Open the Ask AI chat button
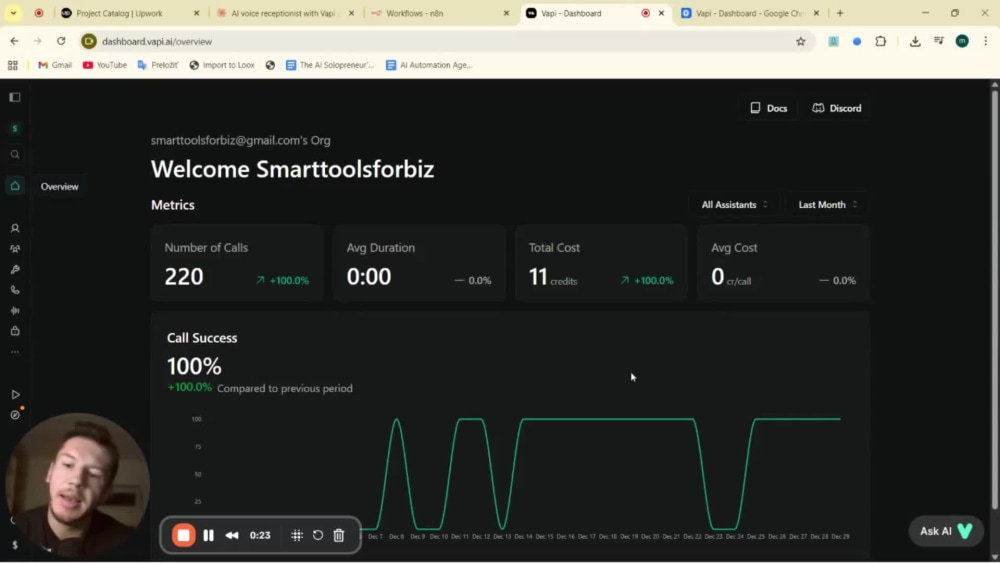Viewport: 1000px width, 563px height. point(946,531)
